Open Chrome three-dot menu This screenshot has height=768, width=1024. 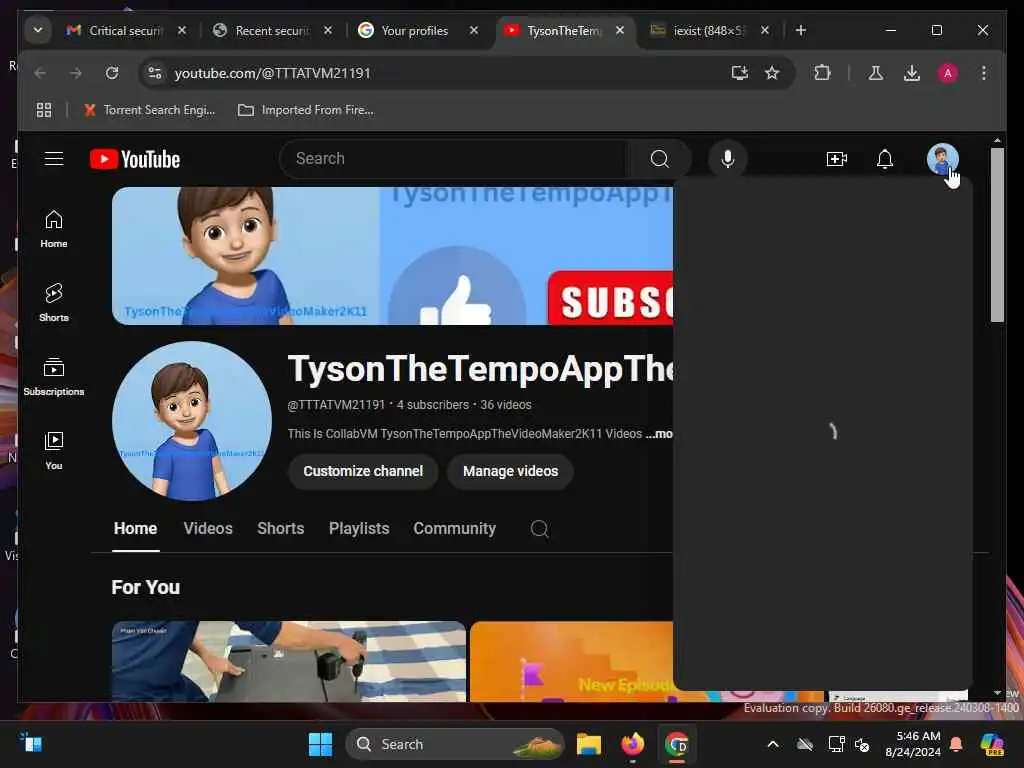click(984, 73)
